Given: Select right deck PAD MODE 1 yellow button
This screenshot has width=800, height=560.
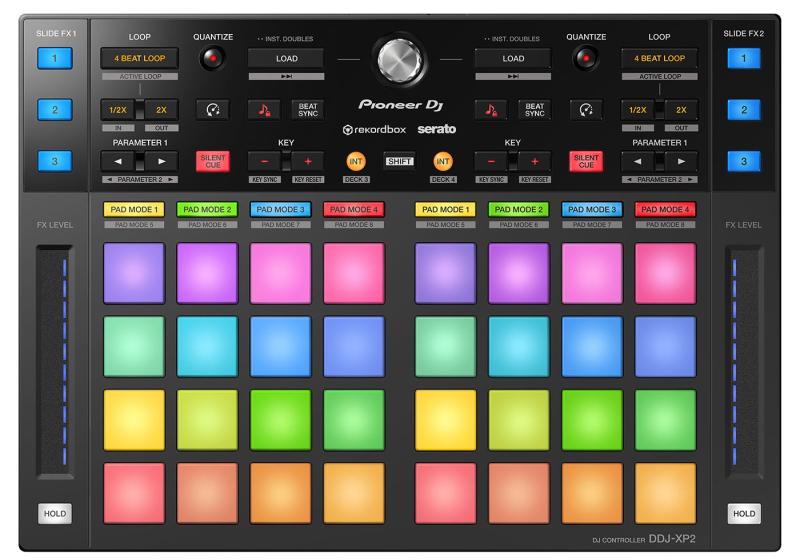Looking at the screenshot, I should 445,210.
